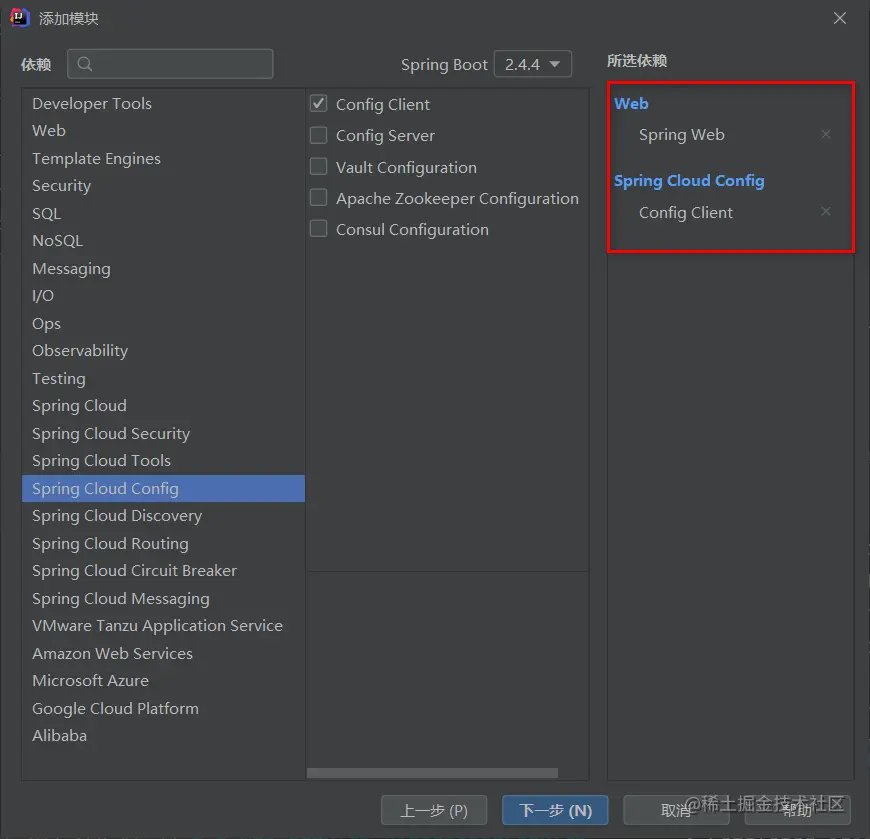The image size is (870, 839).
Task: Choose Amazon Web Services category
Action: [163, 653]
